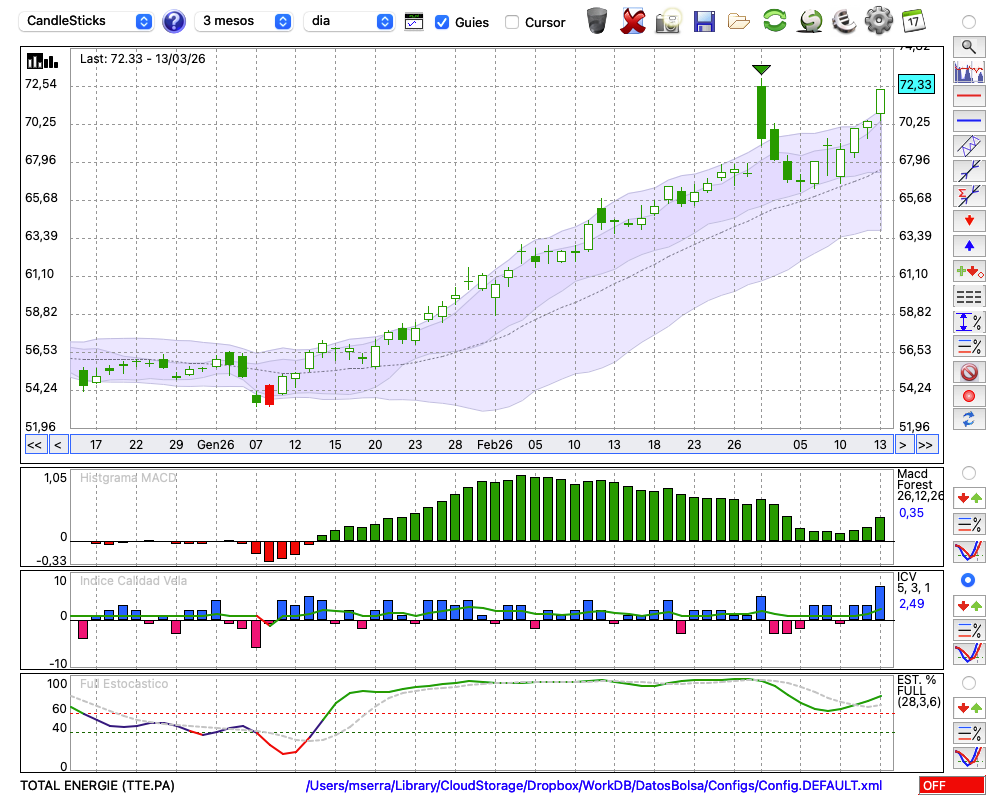Uncheck the Guies checkbox
The height and width of the screenshot is (800, 1000).
pos(442,21)
